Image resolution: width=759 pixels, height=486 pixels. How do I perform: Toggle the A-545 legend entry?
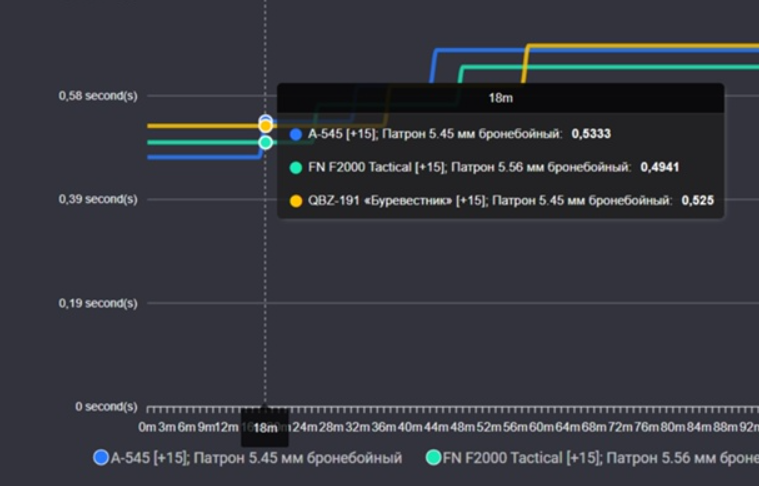[248, 457]
